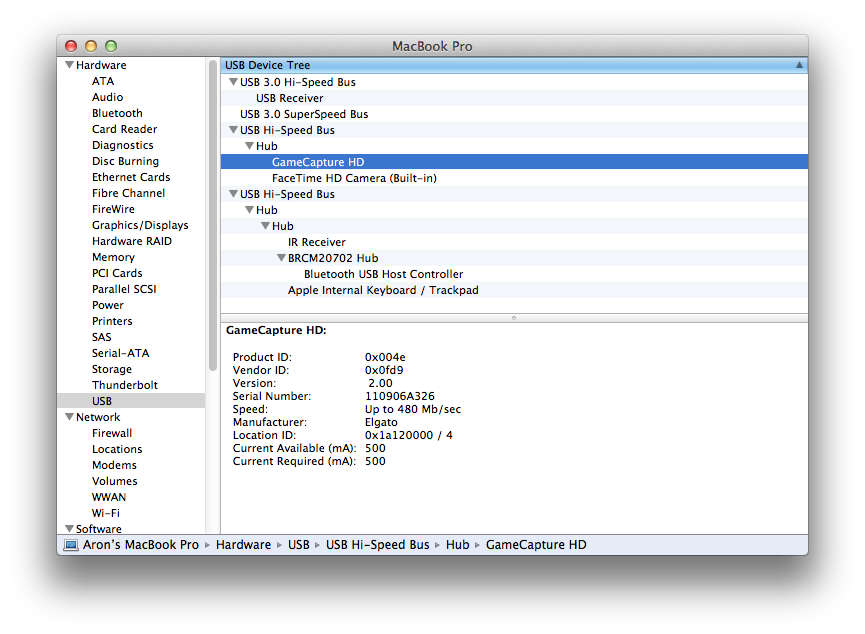865x634 pixels.
Task: Click the Speed value Up to 480 Mb/sec
Action: tap(413, 409)
